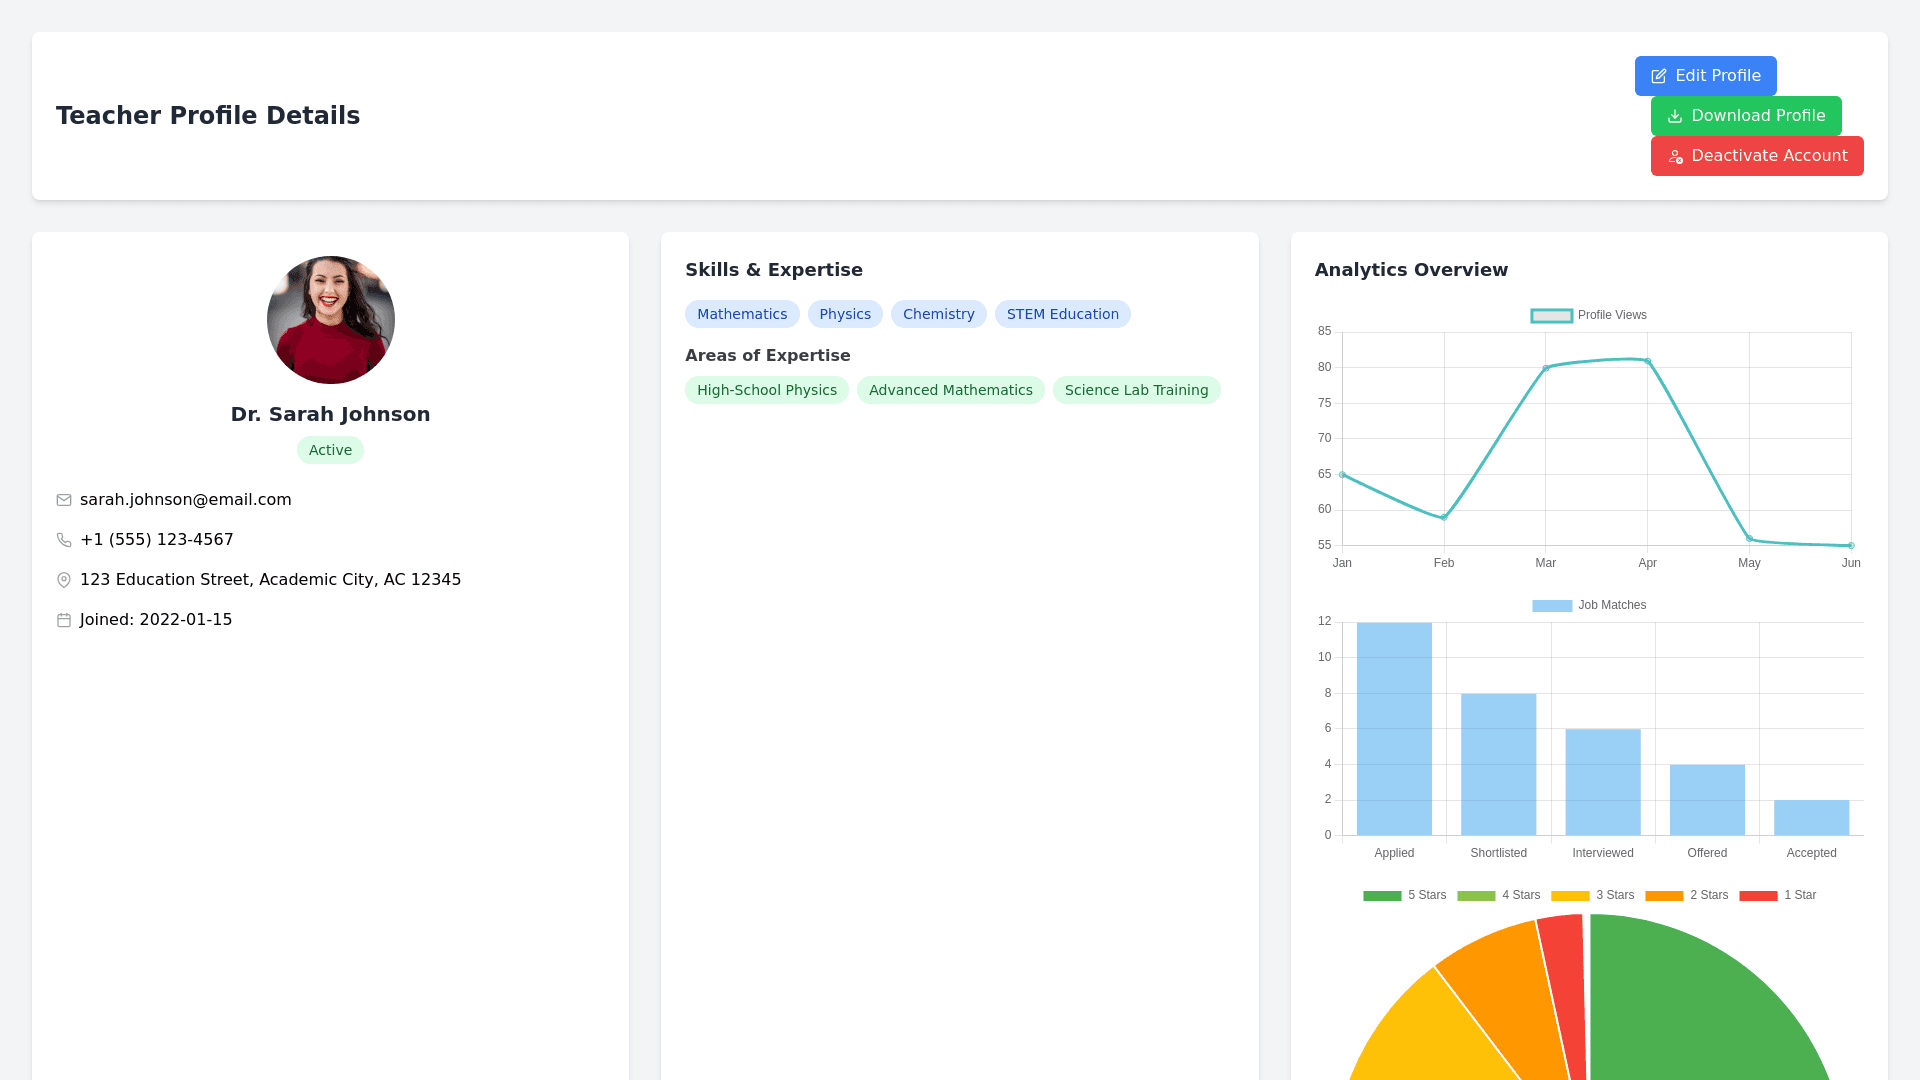Screen dimensions: 1920x1080
Task: Toggle the Job Matches legend item
Action: pos(1588,605)
